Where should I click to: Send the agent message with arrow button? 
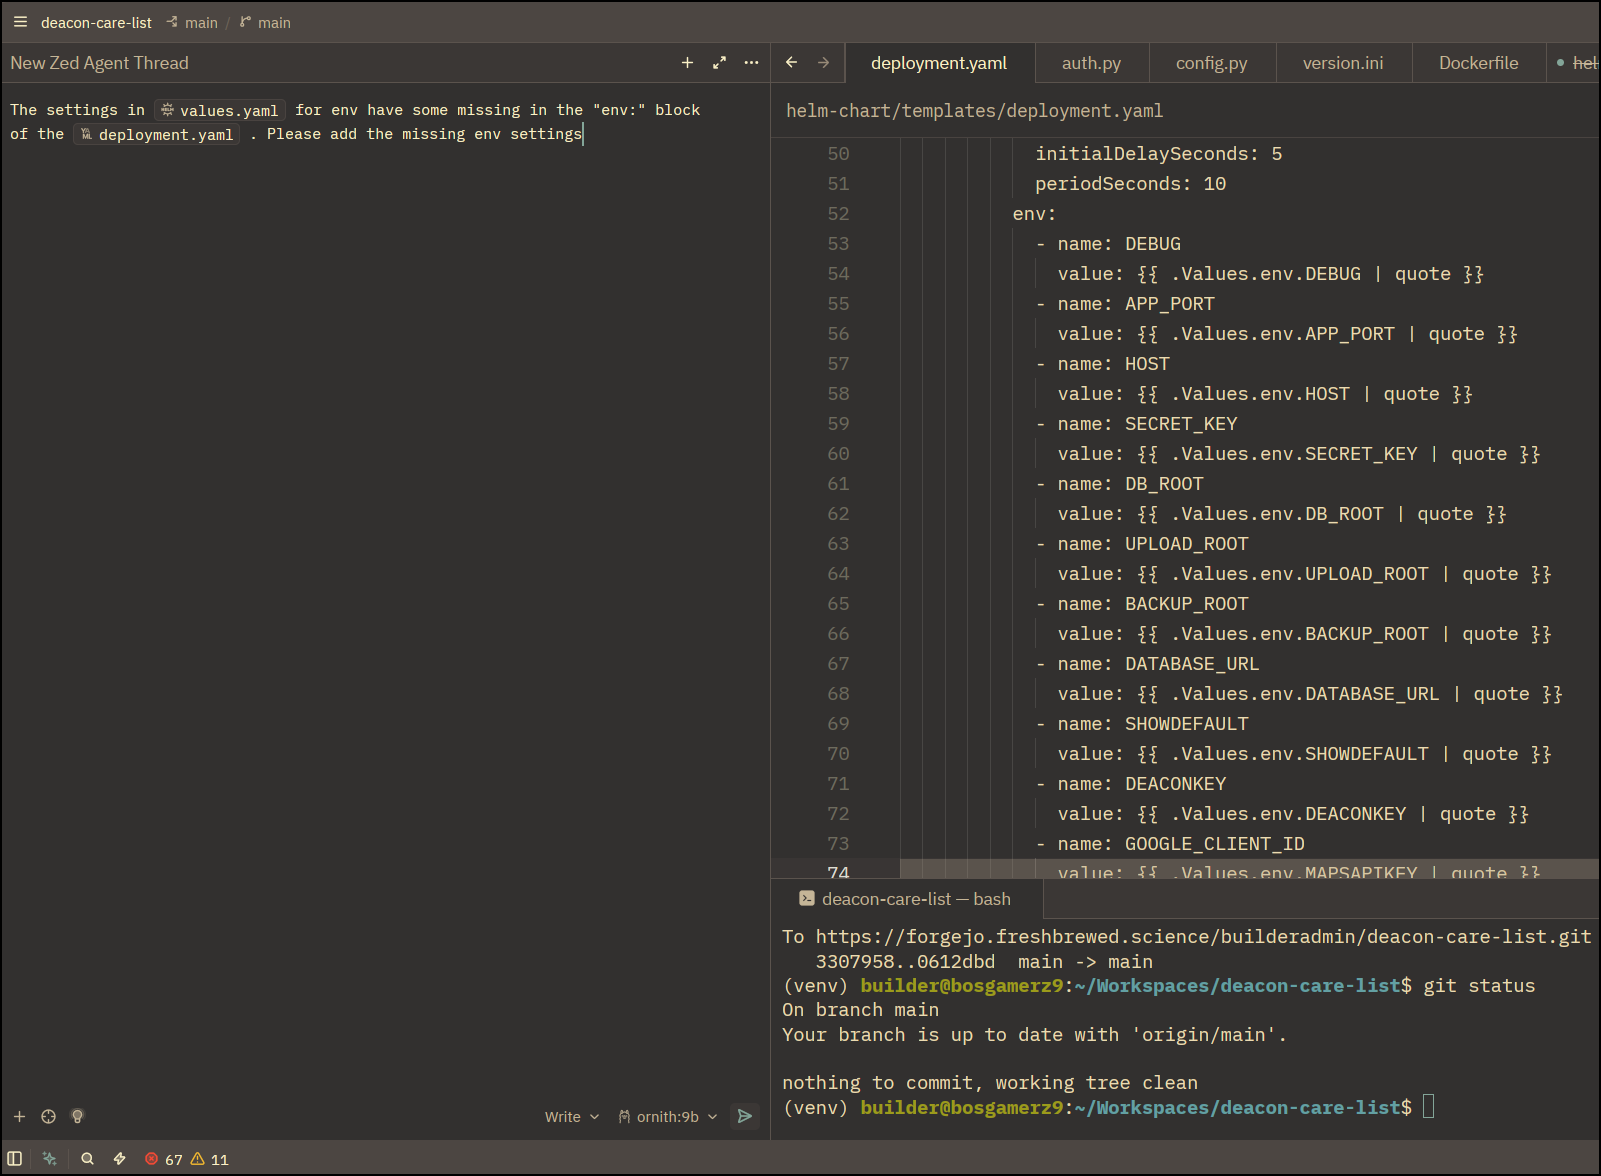(x=745, y=1116)
